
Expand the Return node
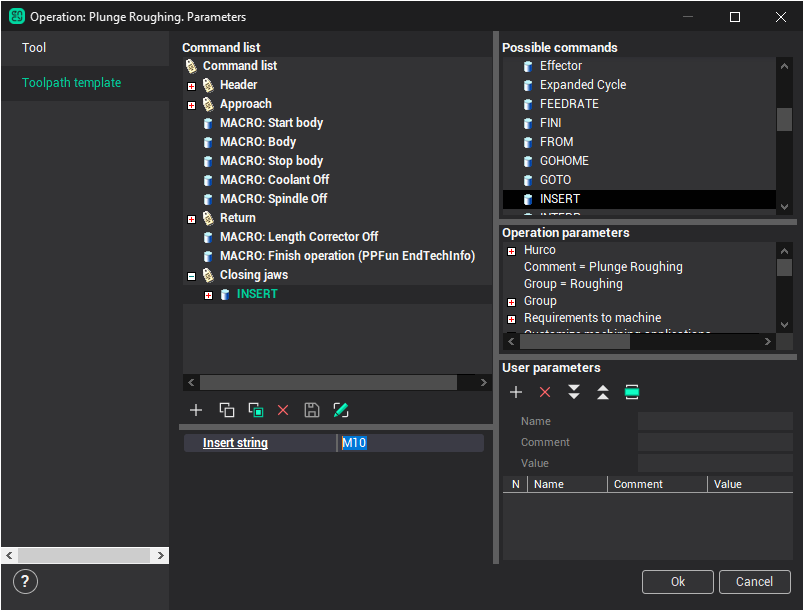pos(191,219)
